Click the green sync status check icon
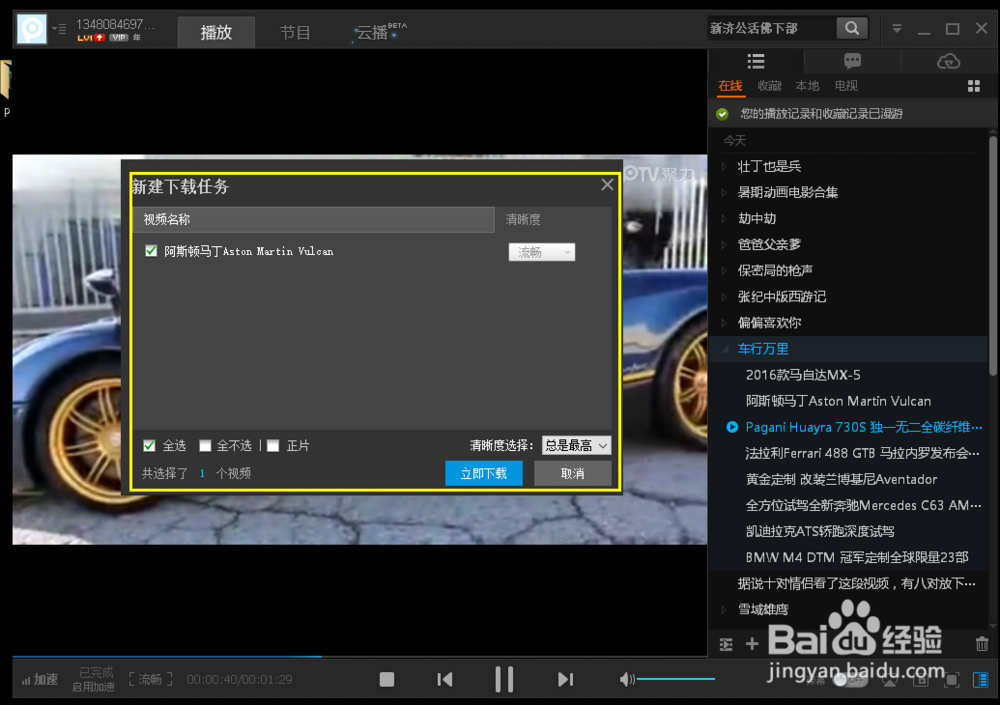 (722, 114)
